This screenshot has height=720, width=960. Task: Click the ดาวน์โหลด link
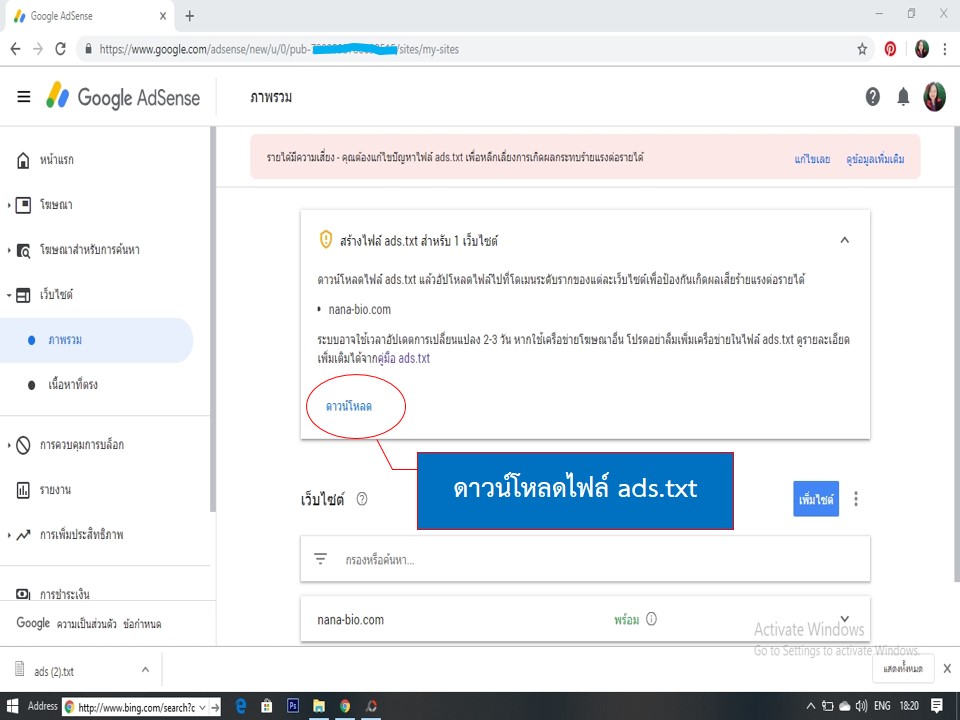[x=348, y=407]
